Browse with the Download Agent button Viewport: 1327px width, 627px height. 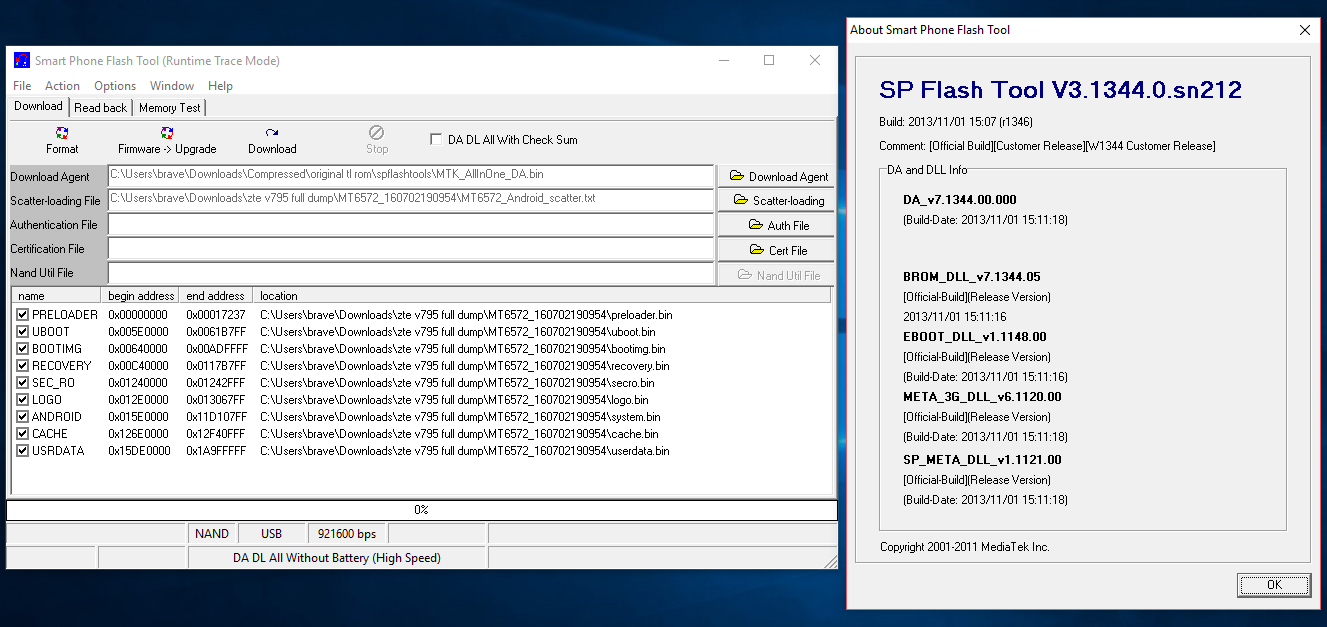pos(776,176)
